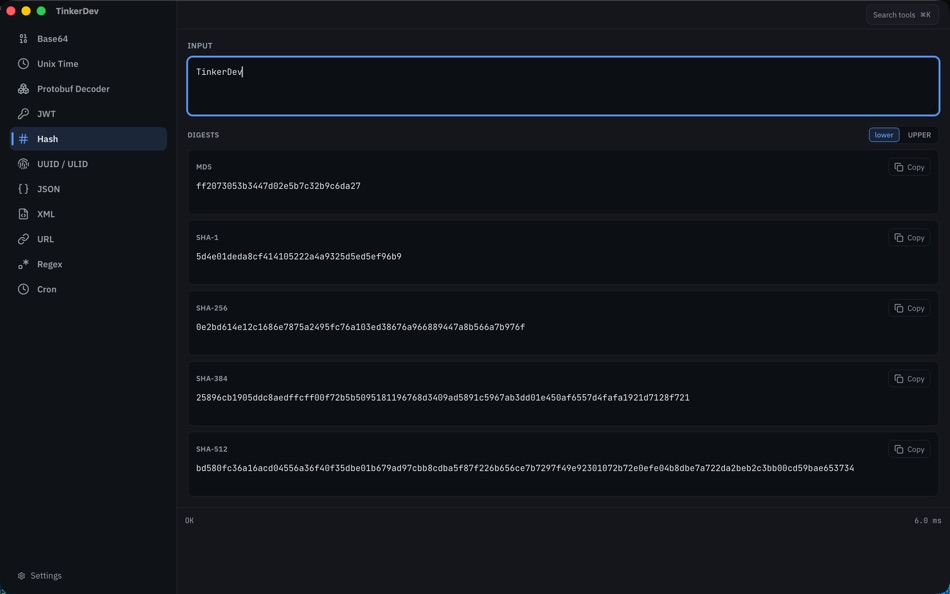Screen dimensions: 950x594
Task: Select the Hash tool in sidebar
Action: pyautogui.click(x=88, y=139)
